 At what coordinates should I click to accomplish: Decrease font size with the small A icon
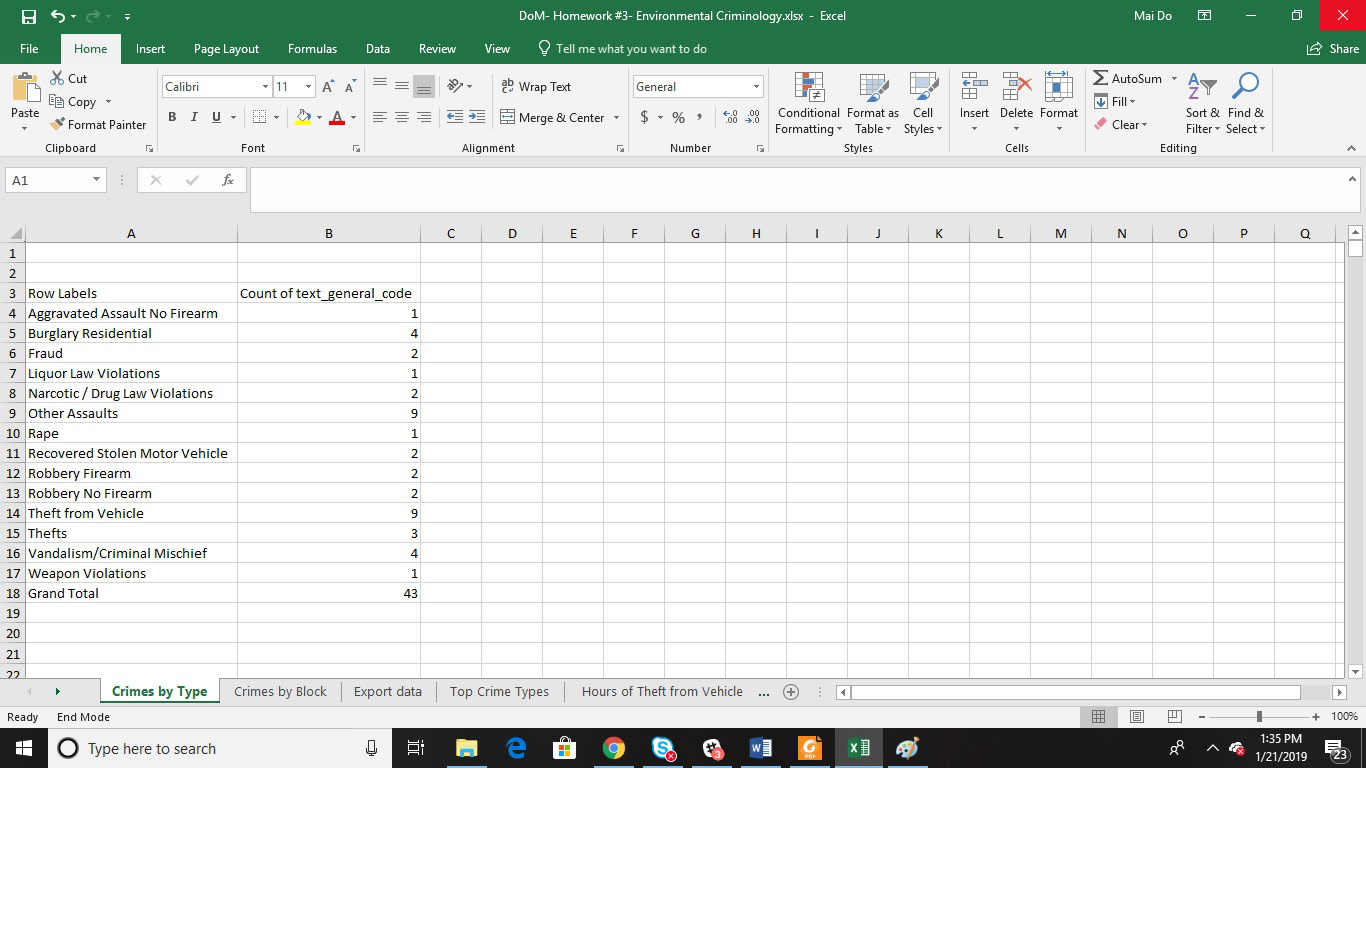350,87
